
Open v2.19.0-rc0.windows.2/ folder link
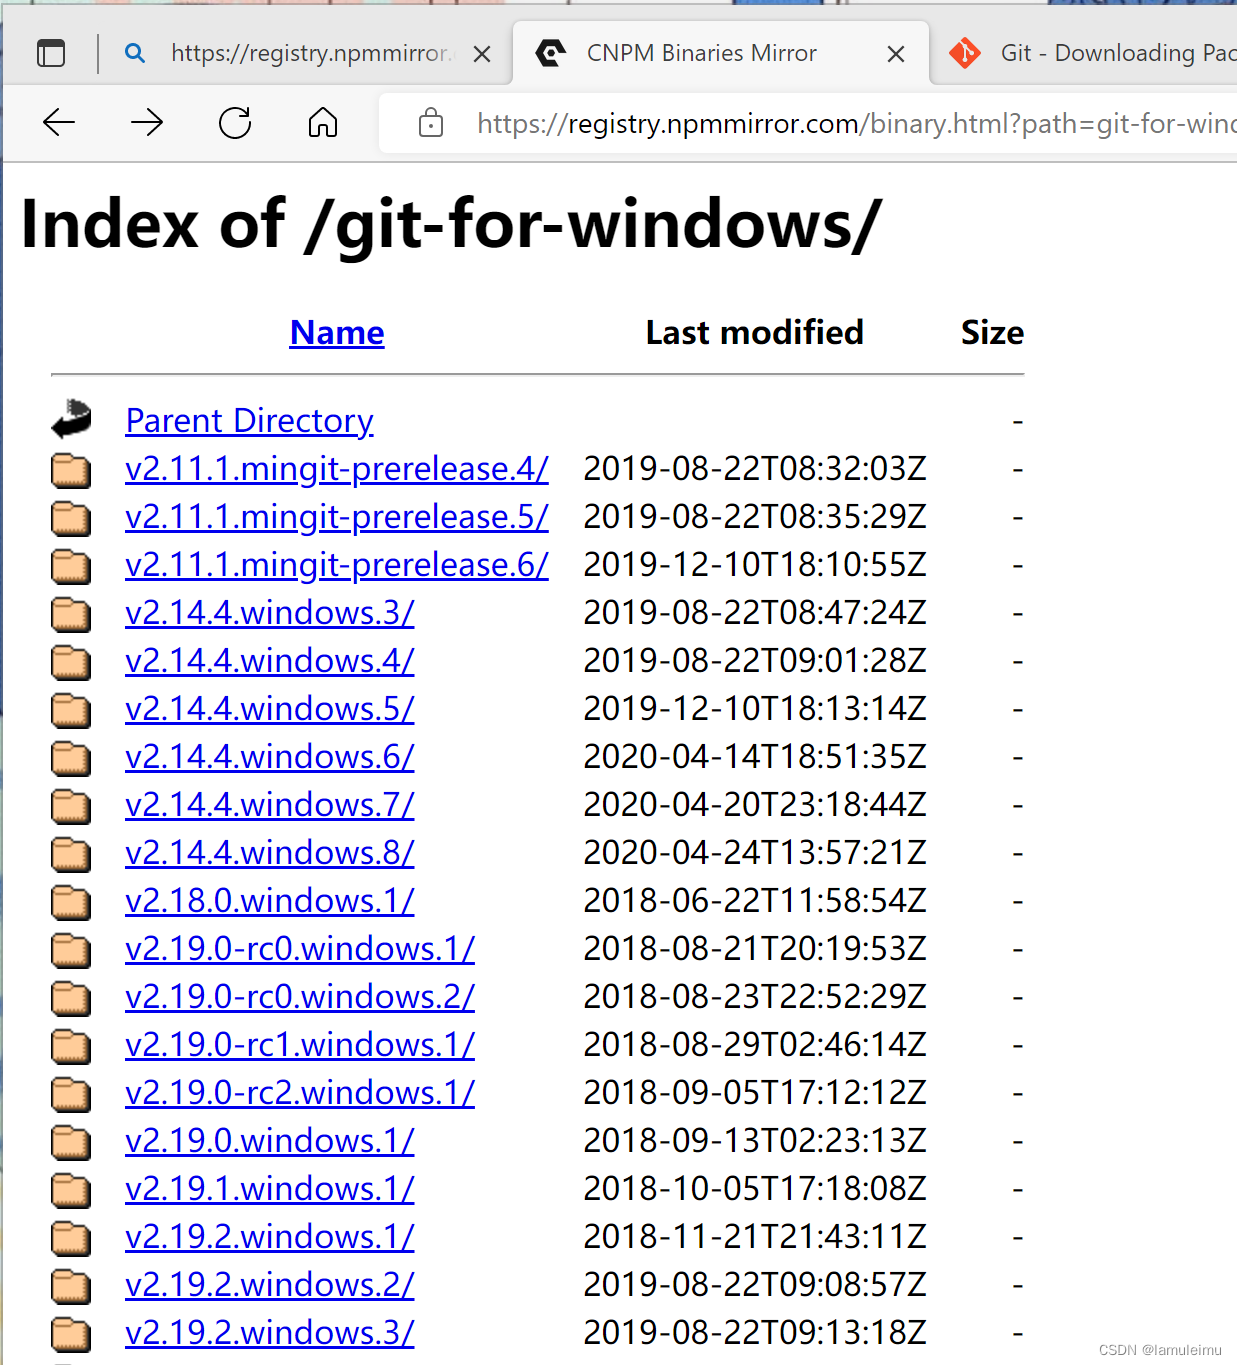[x=300, y=997]
